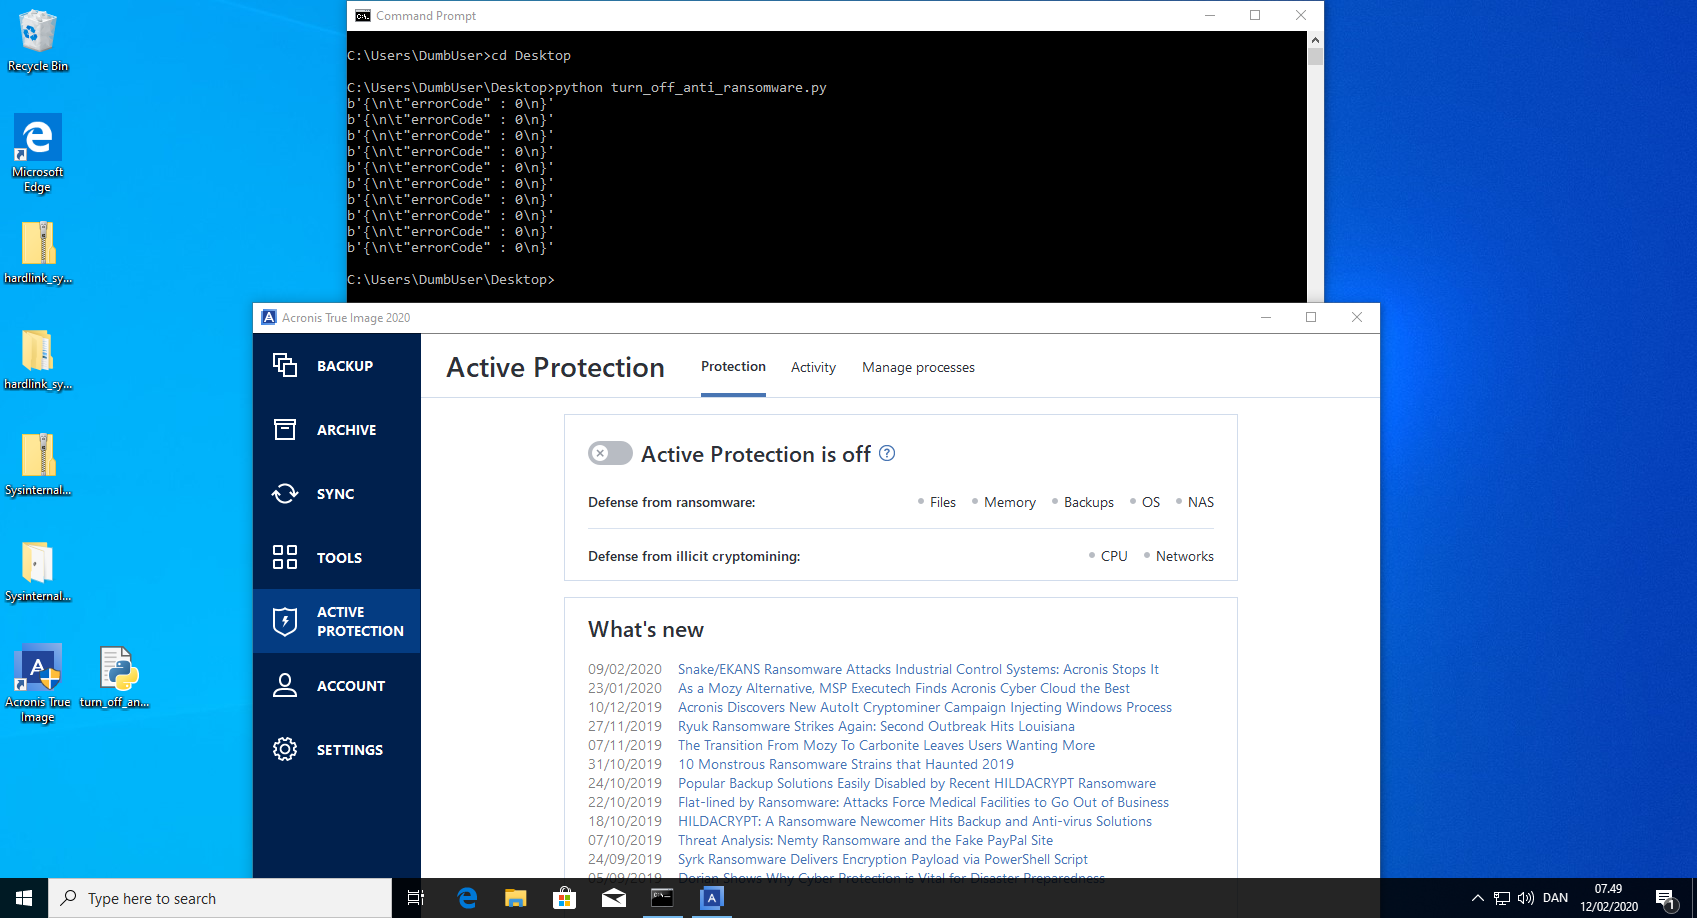
Task: Switch to the Activity tab
Action: pyautogui.click(x=813, y=368)
